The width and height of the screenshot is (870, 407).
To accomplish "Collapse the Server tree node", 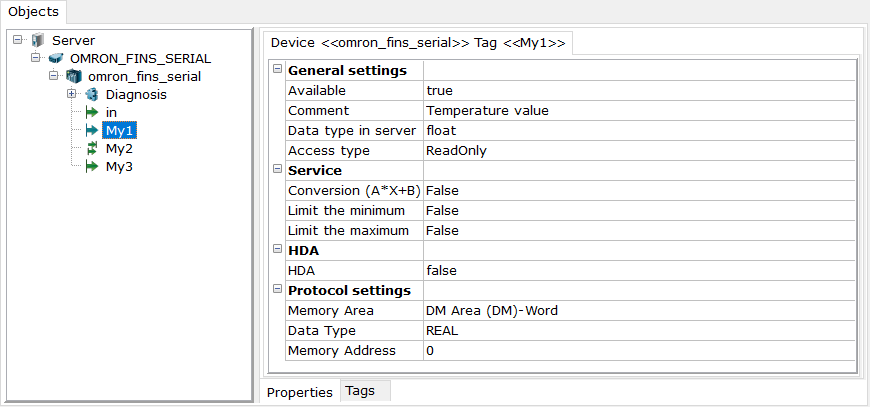I will pyautogui.click(x=18, y=40).
